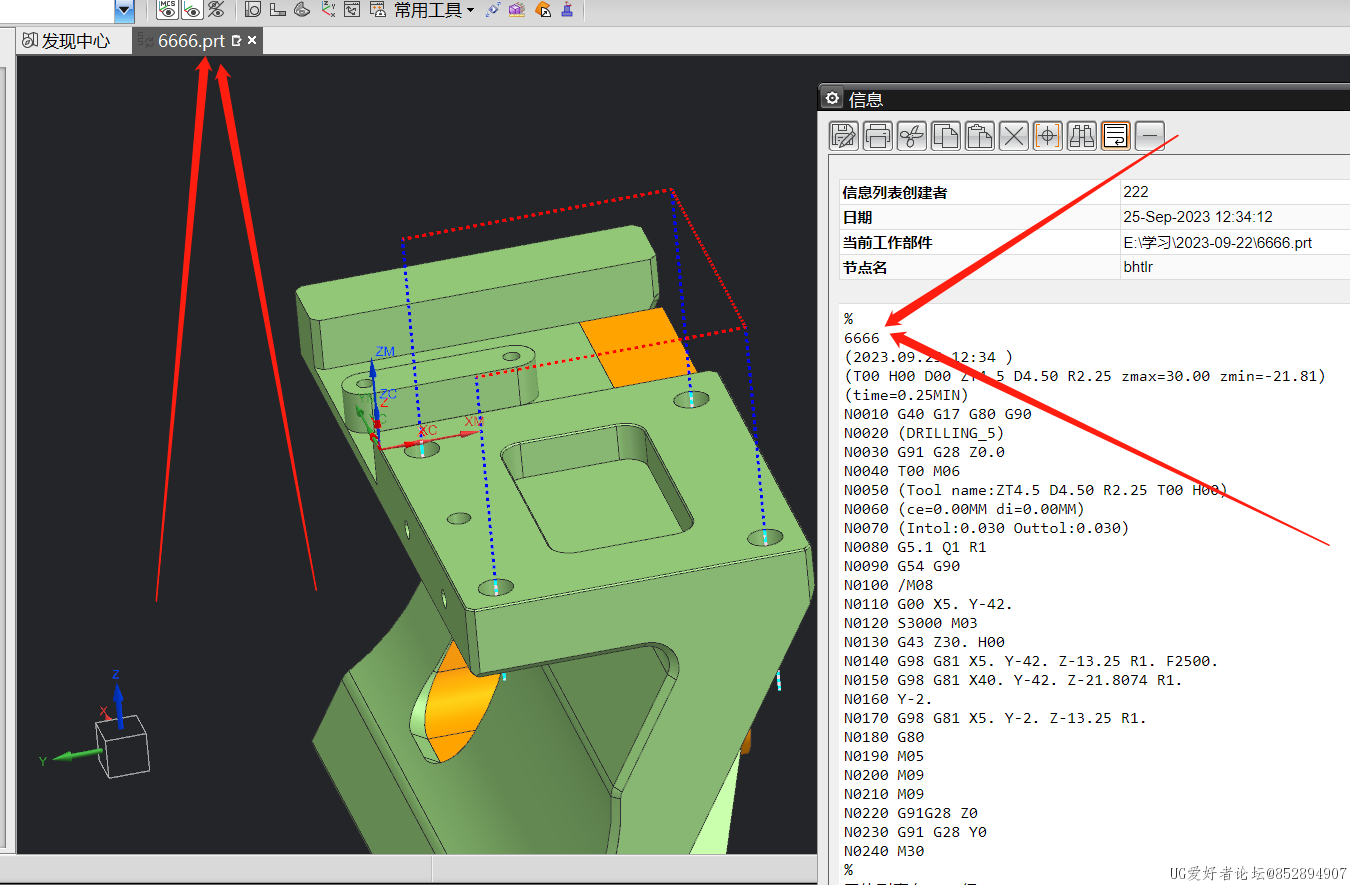Screen dimensions: 1350x885
Task: Open Find with the binoculars icon
Action: coord(1082,135)
